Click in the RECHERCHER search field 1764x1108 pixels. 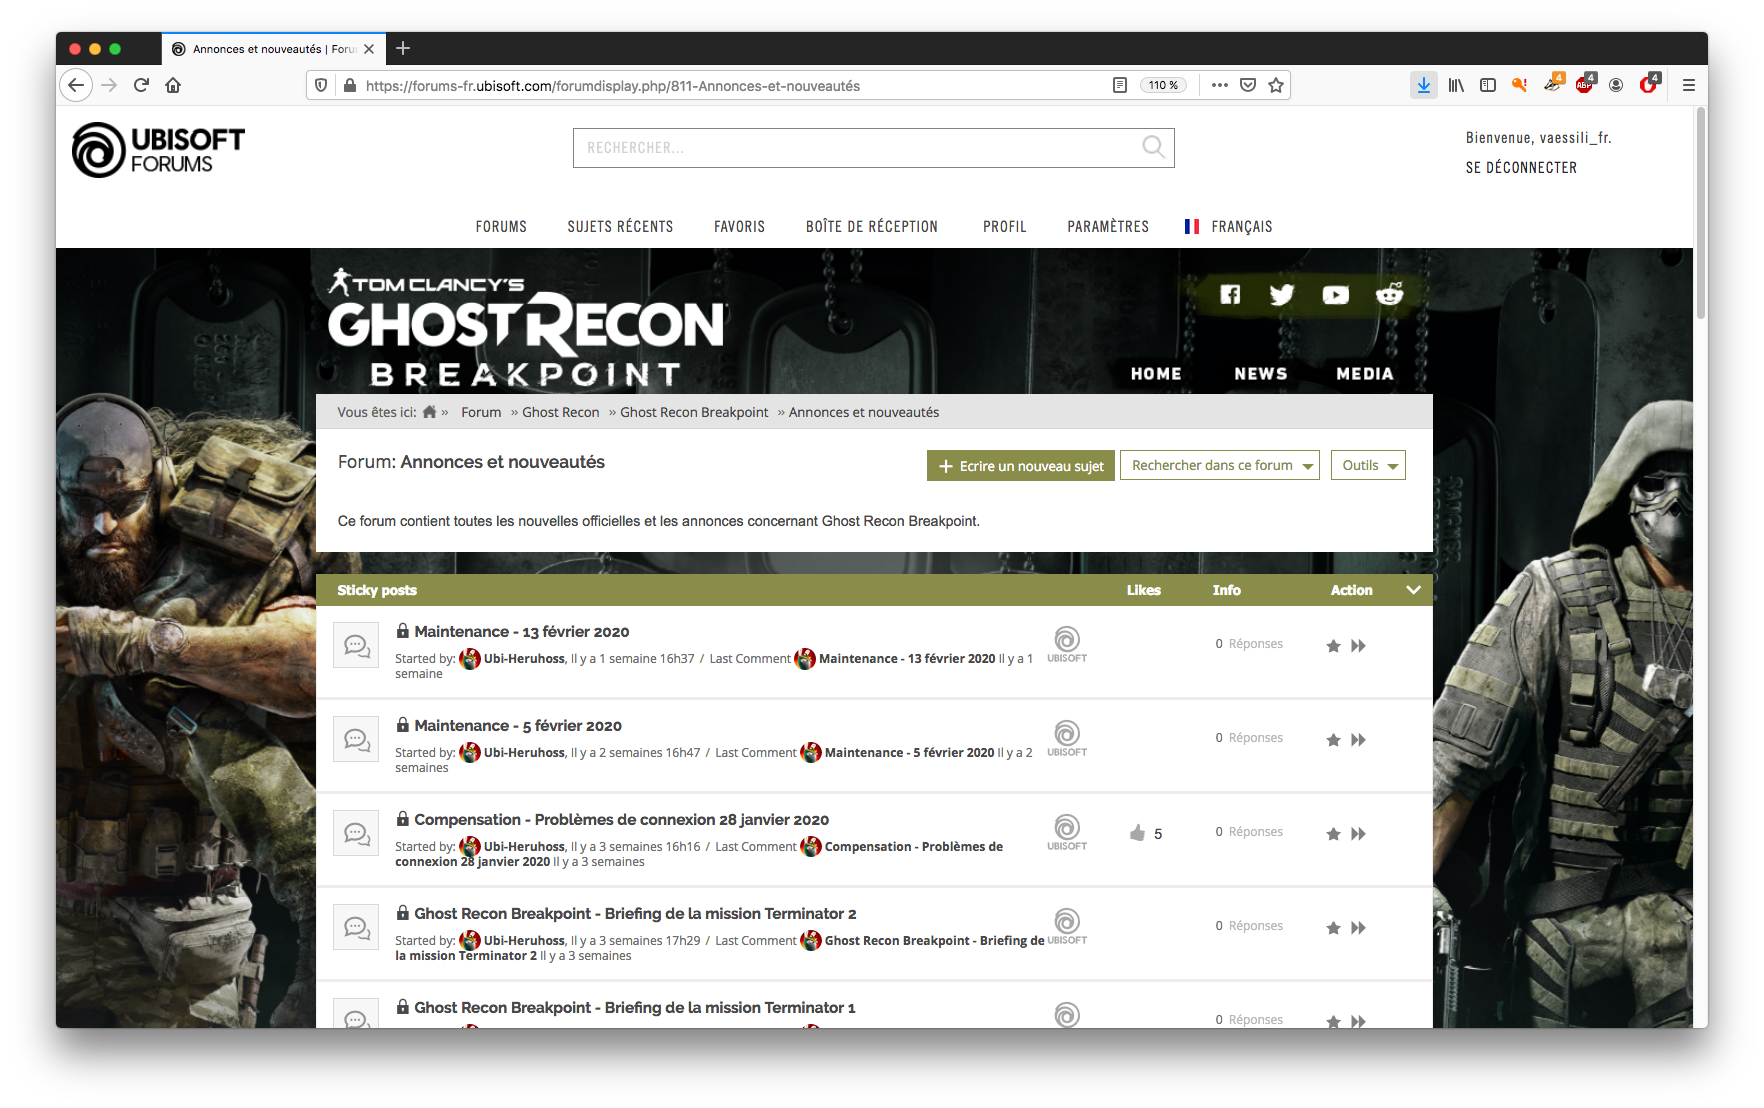pyautogui.click(x=874, y=148)
